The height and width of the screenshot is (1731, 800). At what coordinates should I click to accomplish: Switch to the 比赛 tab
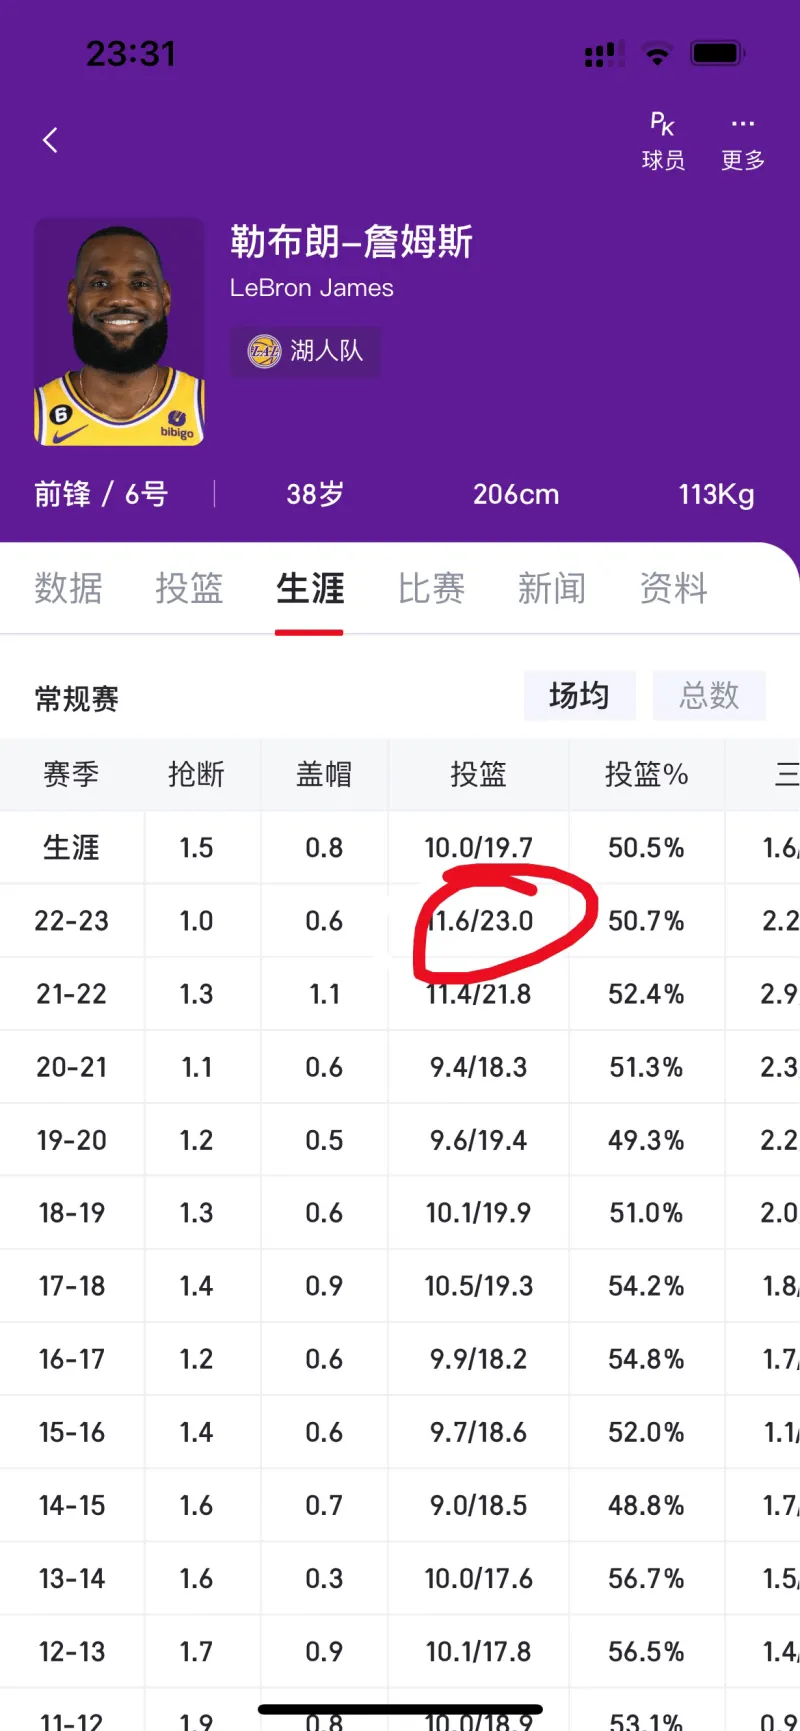[431, 588]
